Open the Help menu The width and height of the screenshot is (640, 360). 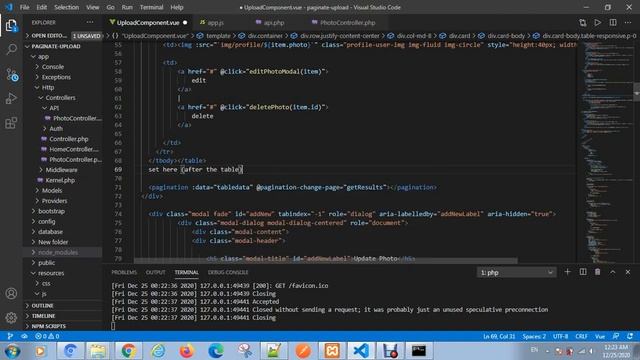pyautogui.click(x=177, y=7)
